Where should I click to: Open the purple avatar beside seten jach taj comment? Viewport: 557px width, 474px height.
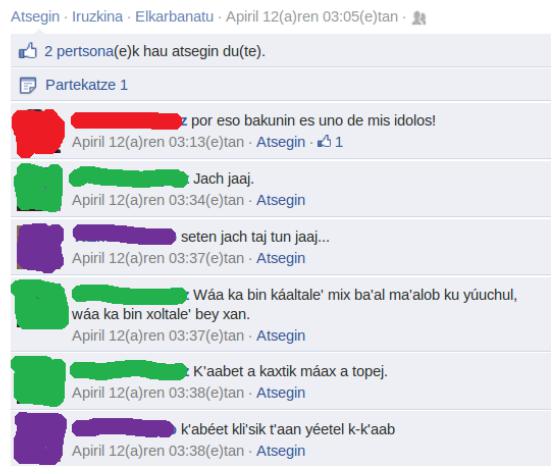pos(40,248)
